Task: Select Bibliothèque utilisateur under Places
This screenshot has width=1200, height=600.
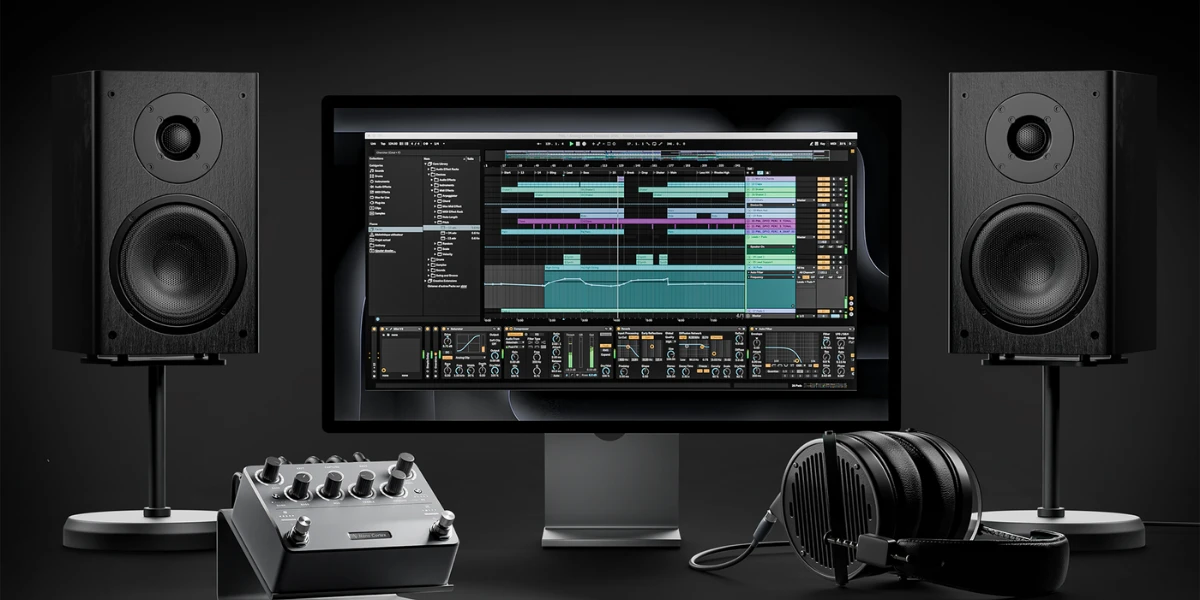Action: tap(386, 235)
